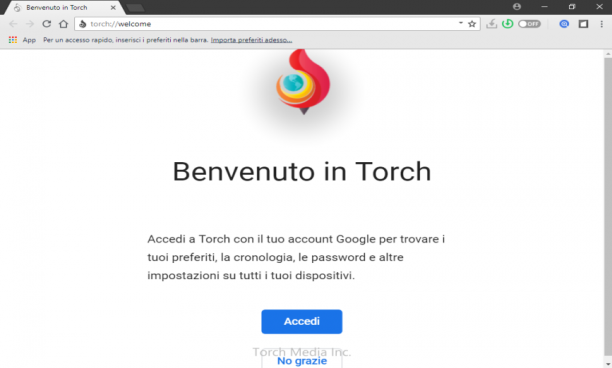612x368 pixels.
Task: Open the App shortcuts grid
Action: point(22,40)
